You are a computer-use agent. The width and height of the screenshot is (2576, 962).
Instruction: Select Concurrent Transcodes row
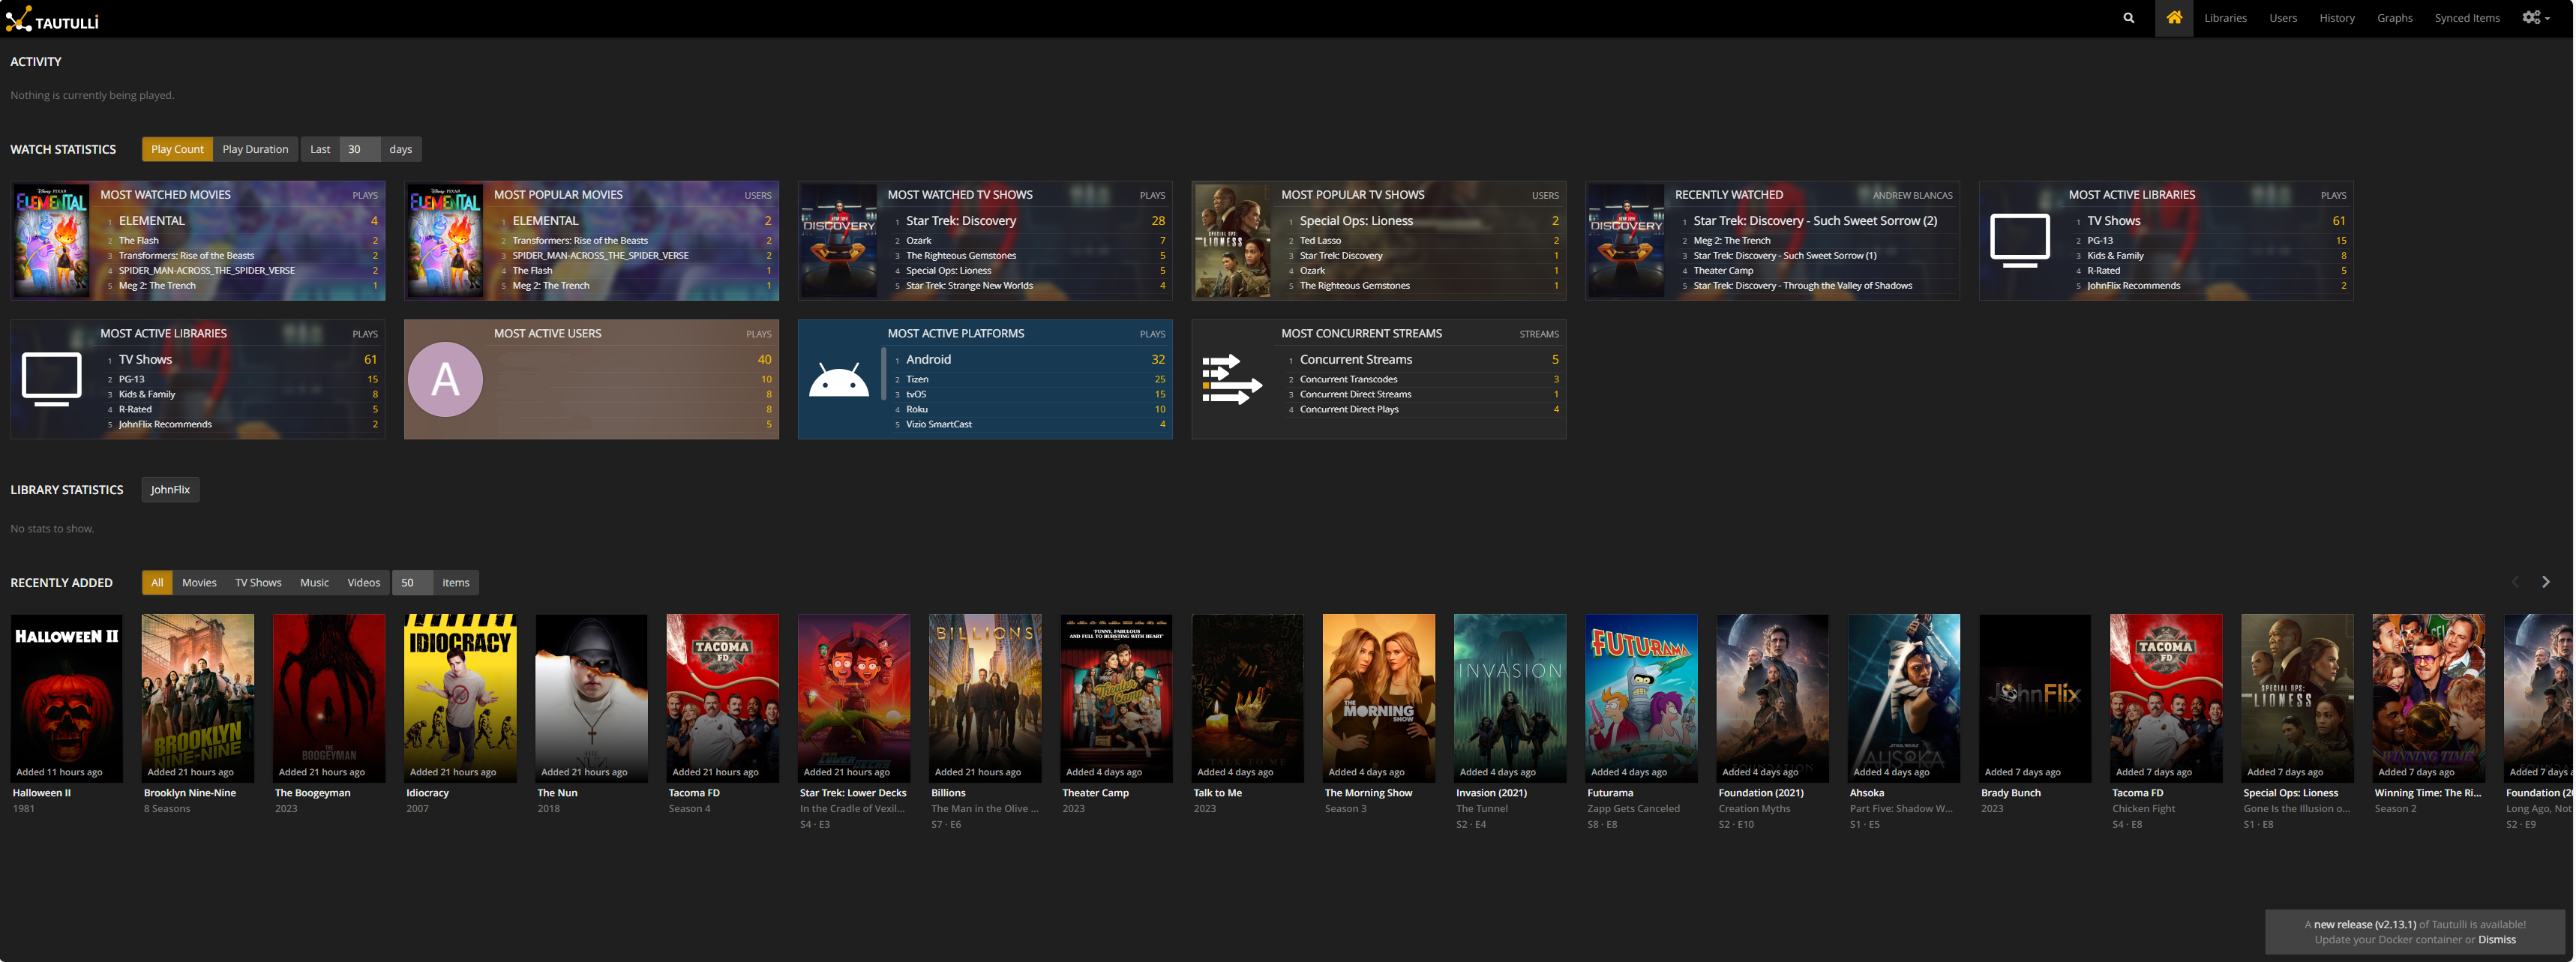tap(1423, 380)
